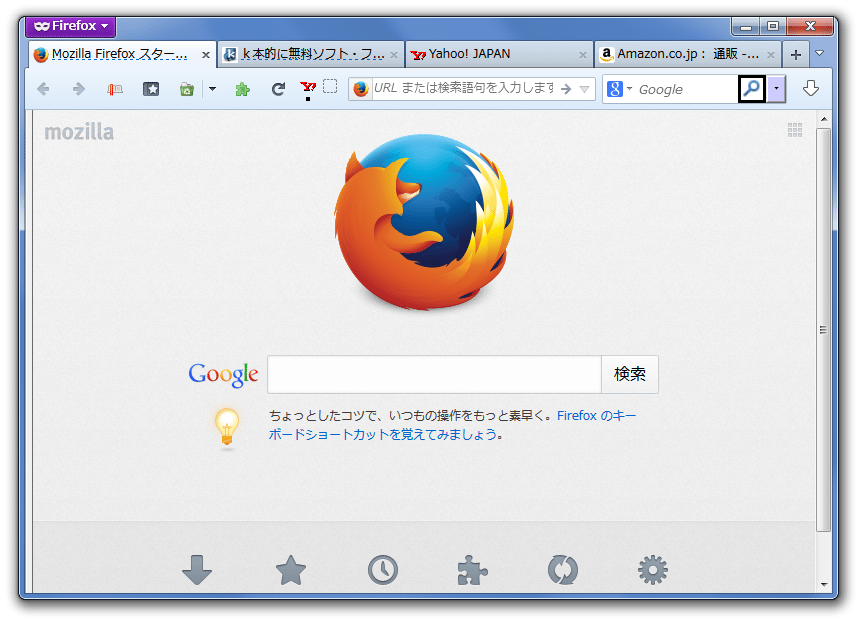Click the Yahoo Y! toolbar icon

308,87
